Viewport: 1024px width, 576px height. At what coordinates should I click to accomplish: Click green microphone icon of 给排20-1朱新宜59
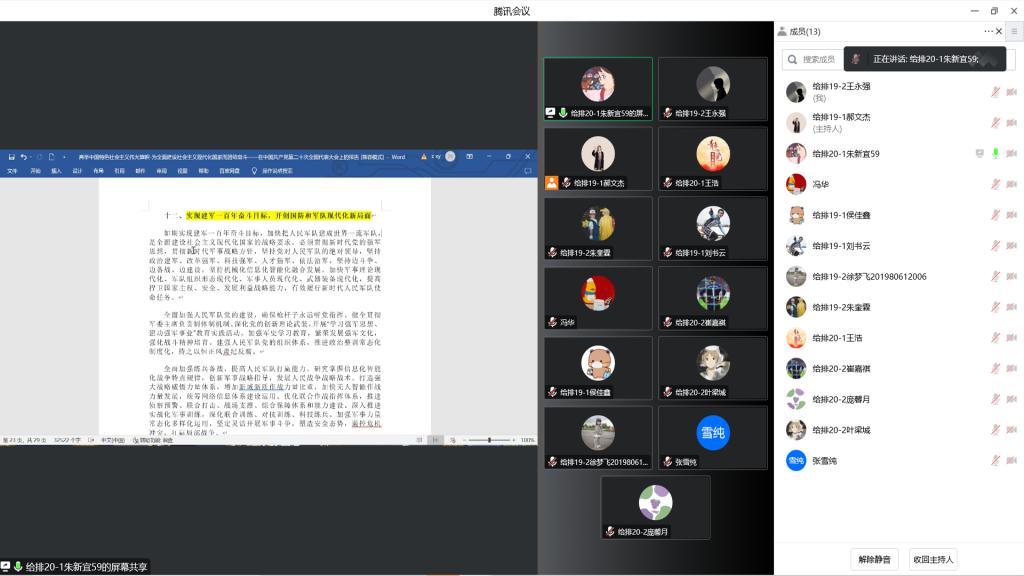[x=995, y=154]
